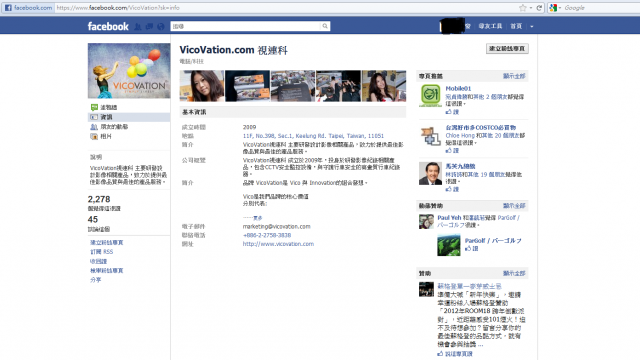Viewport: 640px width, 360px height.
Task: Open the Paul Yeh name link
Action: [x=449, y=218]
